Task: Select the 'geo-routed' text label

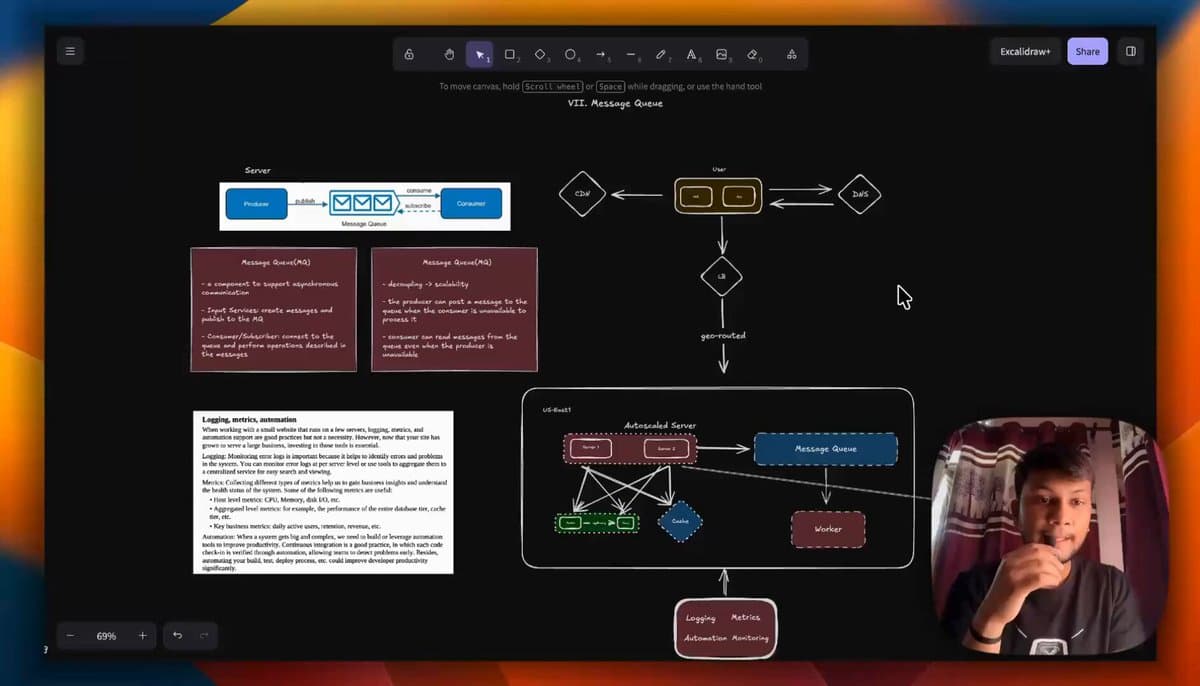Action: (x=722, y=336)
